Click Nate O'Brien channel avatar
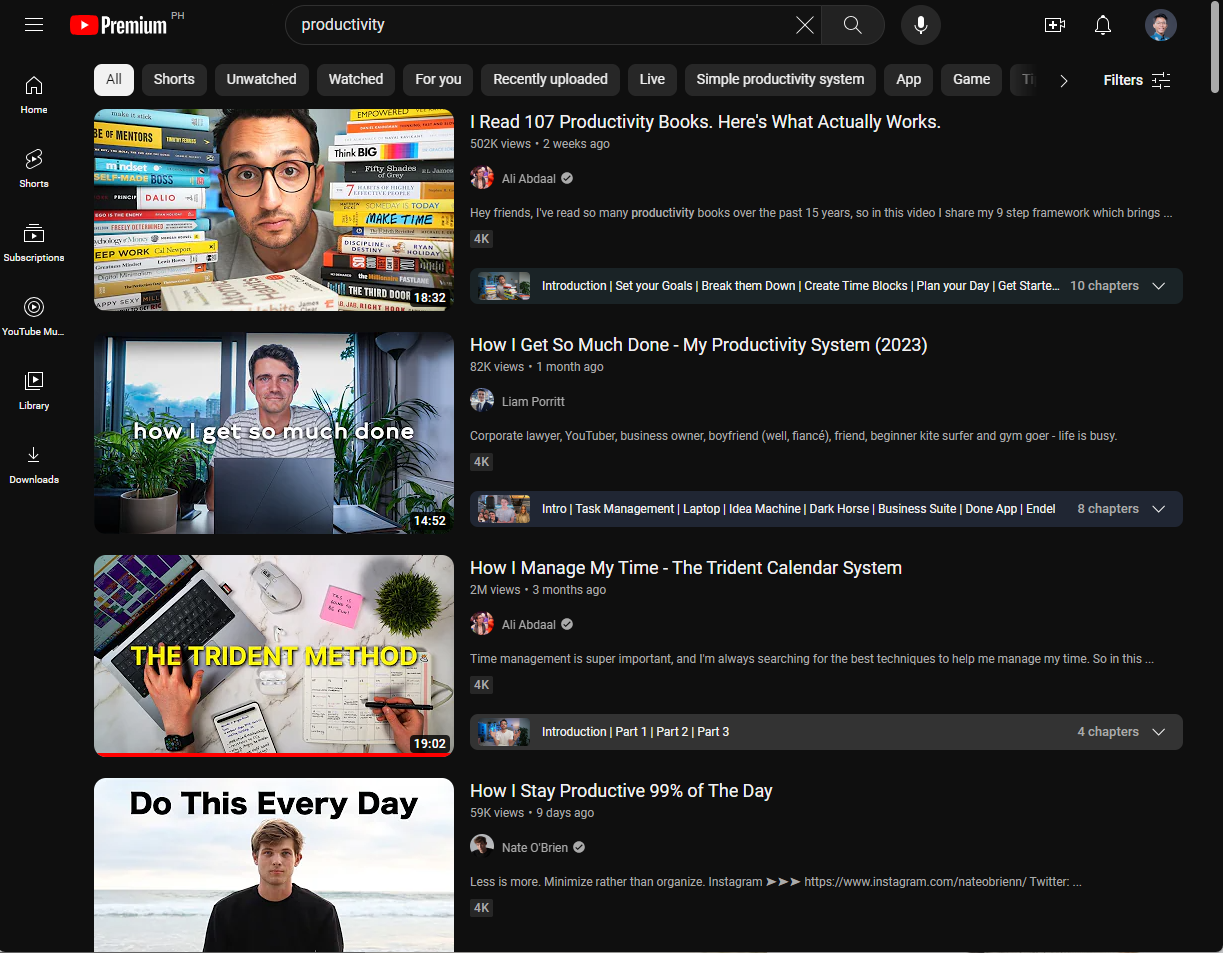Screen dimensions: 1223x953 482,847
